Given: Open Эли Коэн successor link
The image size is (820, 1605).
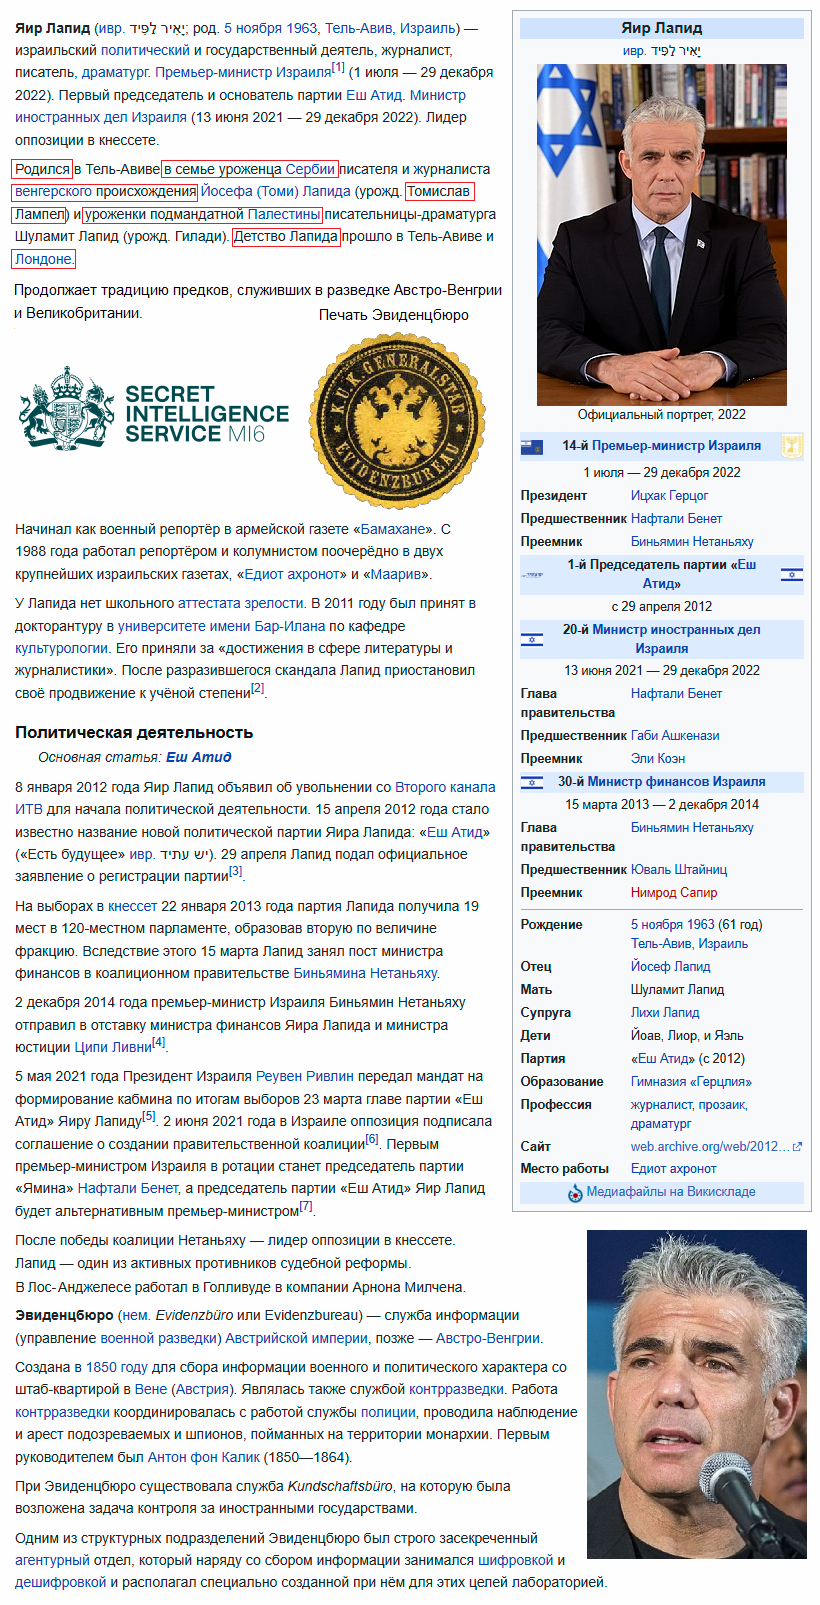Looking at the screenshot, I should (657, 758).
